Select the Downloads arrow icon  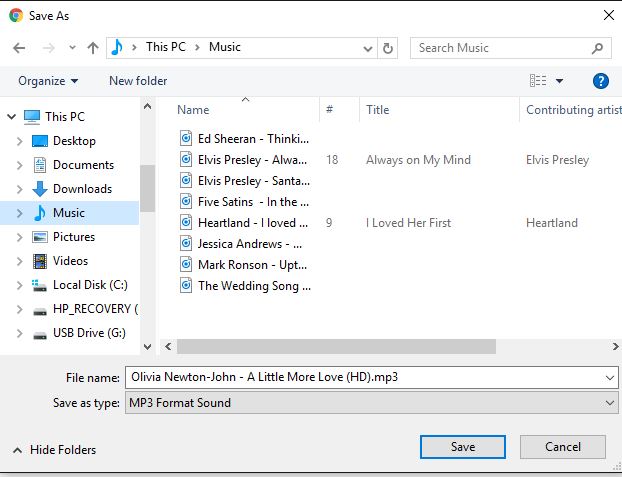(40, 189)
